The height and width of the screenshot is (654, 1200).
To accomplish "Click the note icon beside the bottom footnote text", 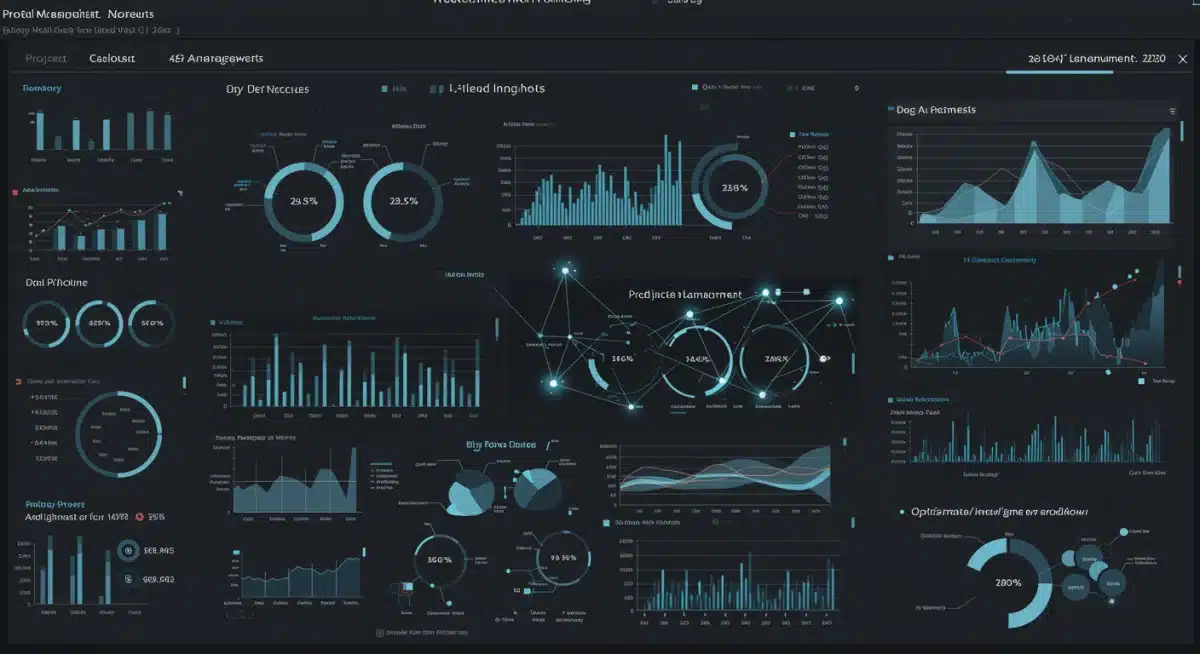I will 379,632.
